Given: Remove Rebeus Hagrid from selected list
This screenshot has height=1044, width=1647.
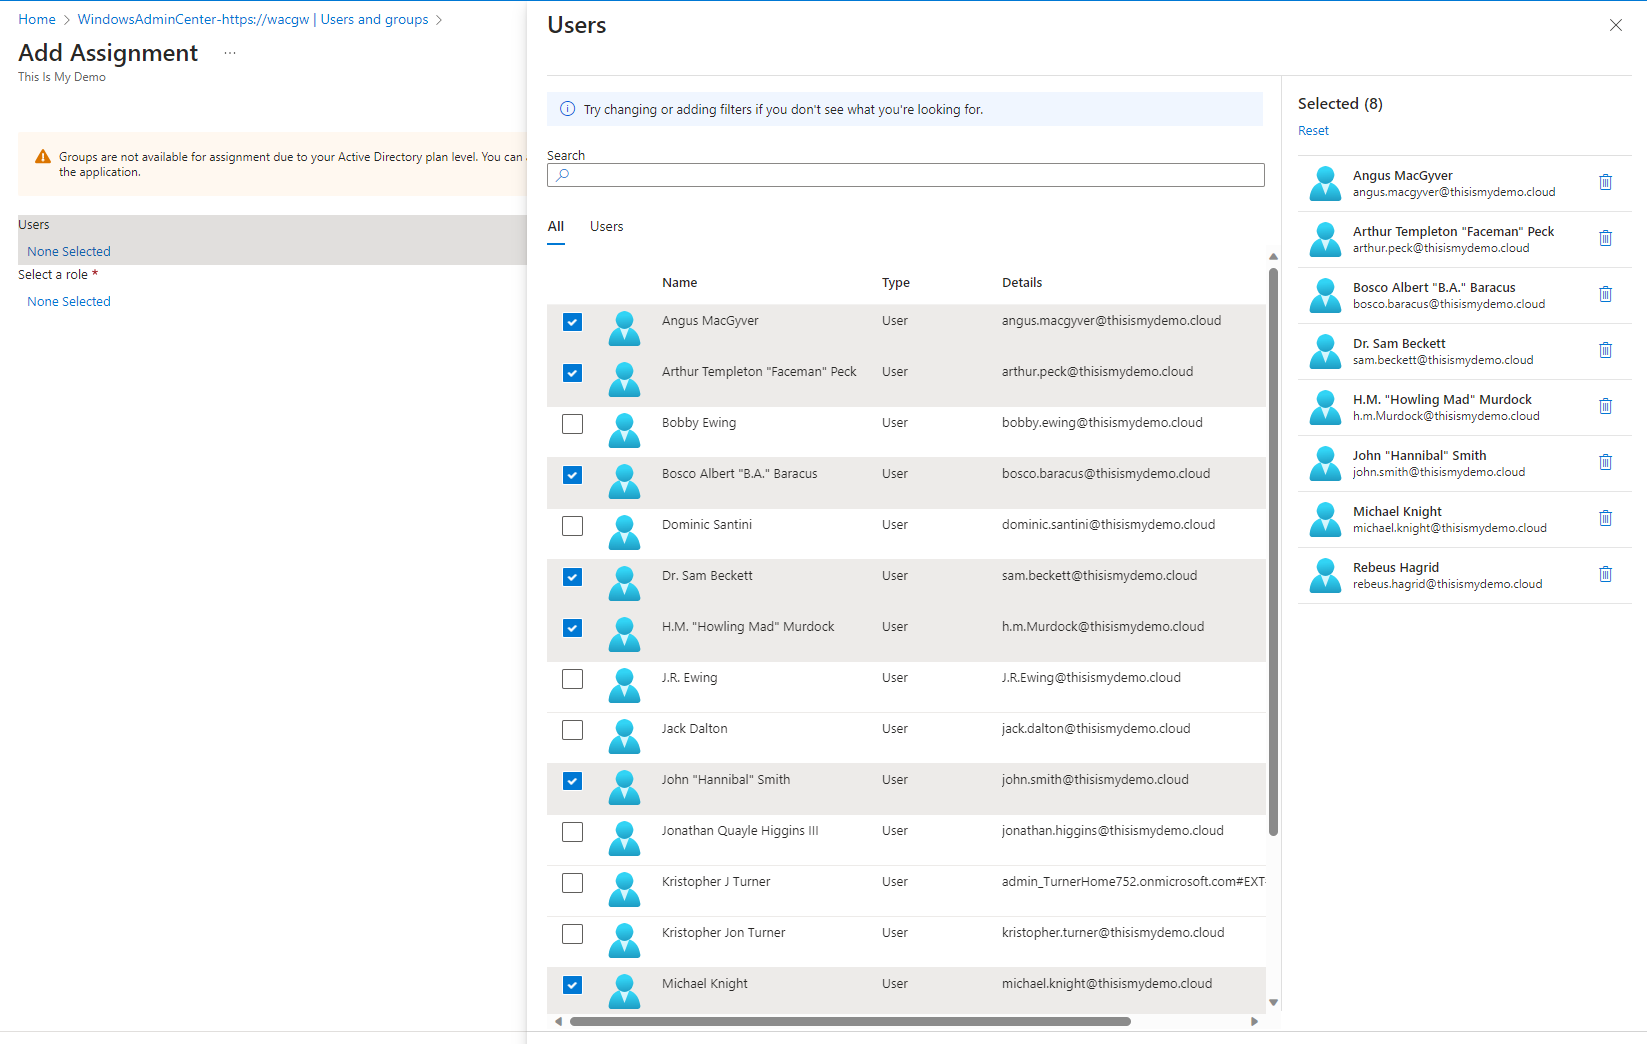Looking at the screenshot, I should pyautogui.click(x=1605, y=574).
